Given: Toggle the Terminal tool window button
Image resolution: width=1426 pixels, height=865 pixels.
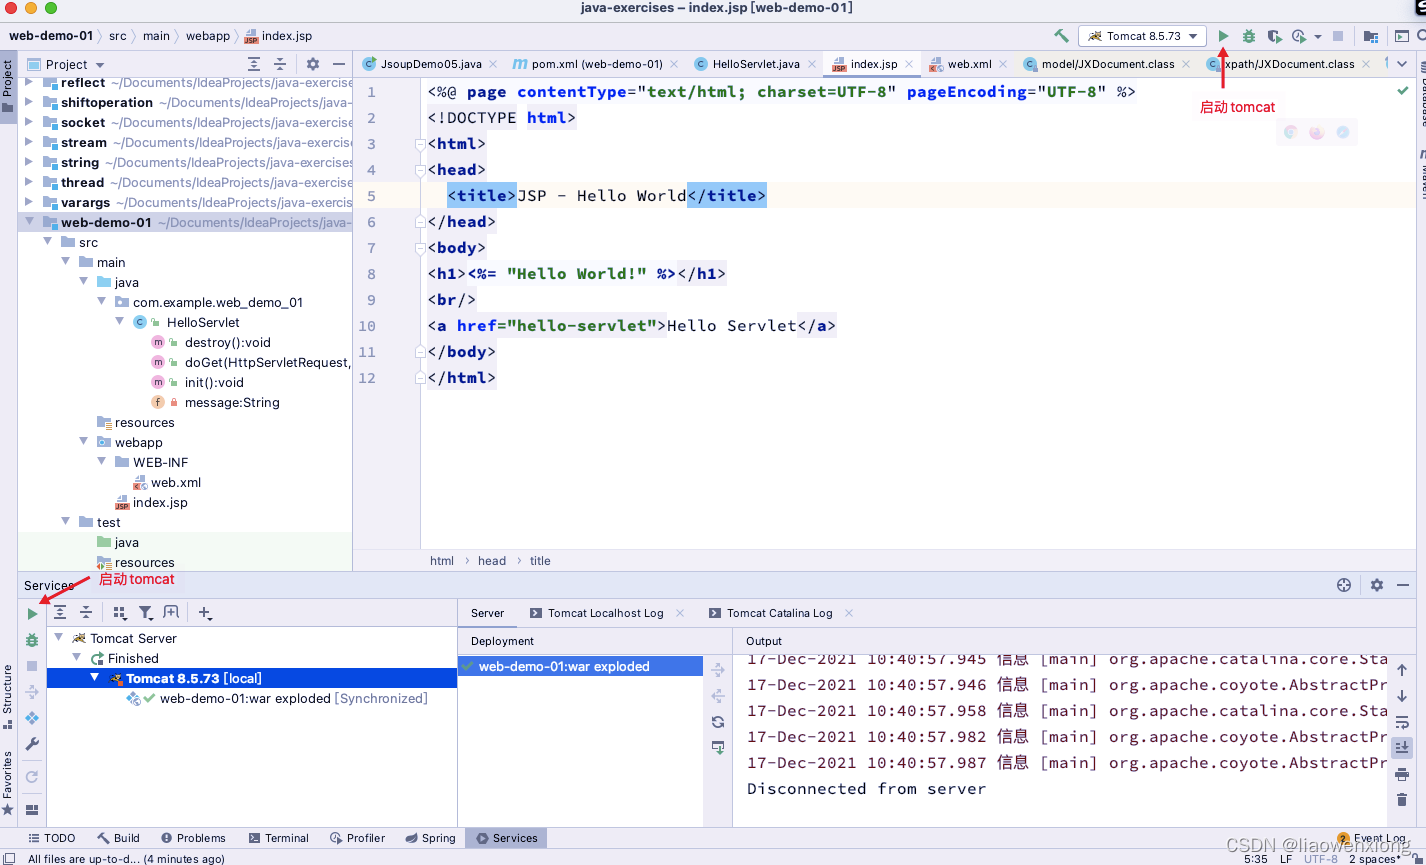Looking at the screenshot, I should coord(279,838).
